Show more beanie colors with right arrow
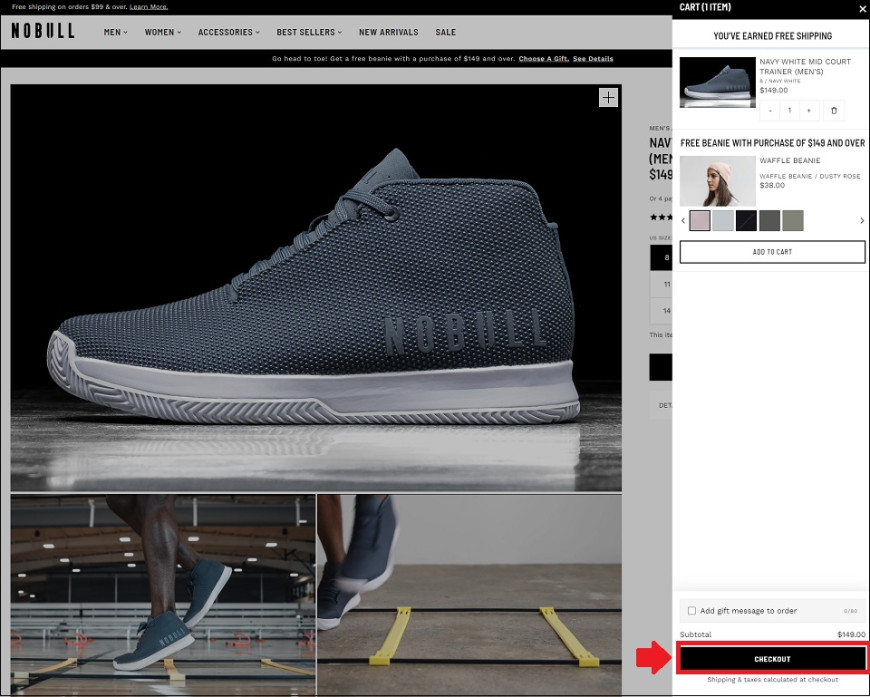This screenshot has width=870, height=697. tap(862, 221)
